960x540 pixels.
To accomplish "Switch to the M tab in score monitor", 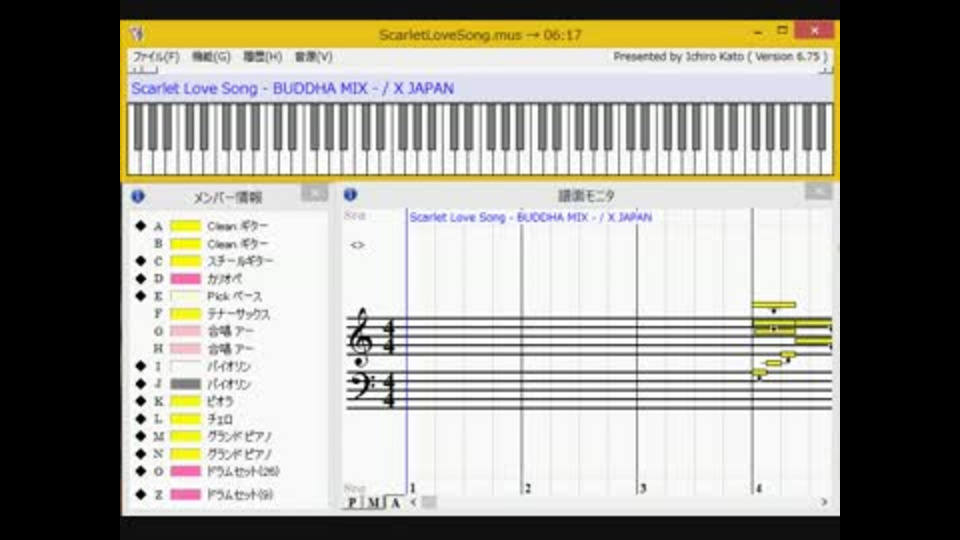I will 373,503.
